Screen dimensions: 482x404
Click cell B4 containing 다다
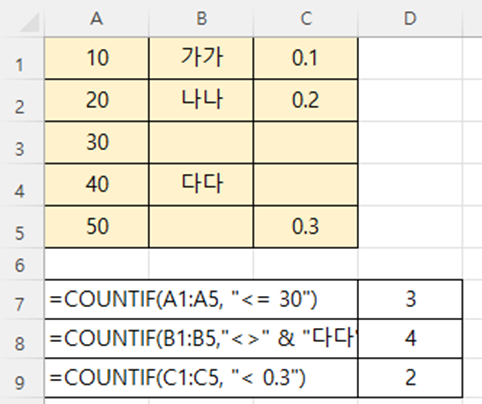point(201,185)
